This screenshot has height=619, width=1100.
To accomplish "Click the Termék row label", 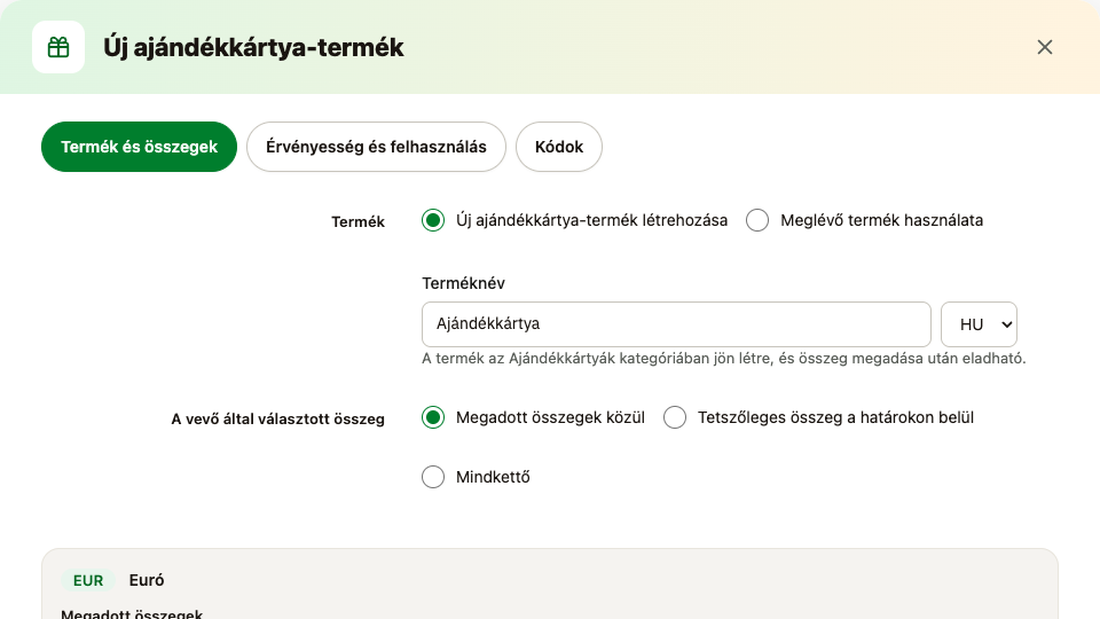I will [358, 222].
